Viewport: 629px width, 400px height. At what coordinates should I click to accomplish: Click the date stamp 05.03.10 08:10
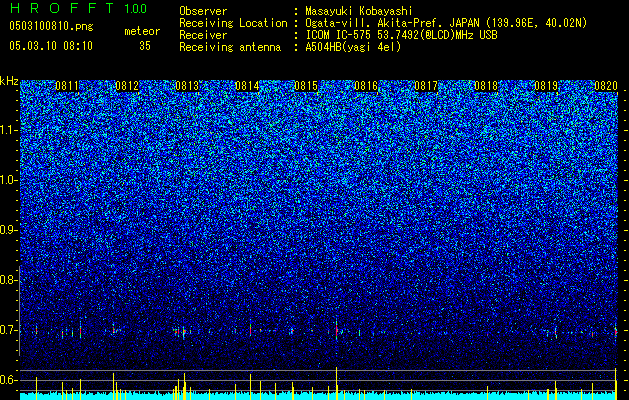point(51,46)
